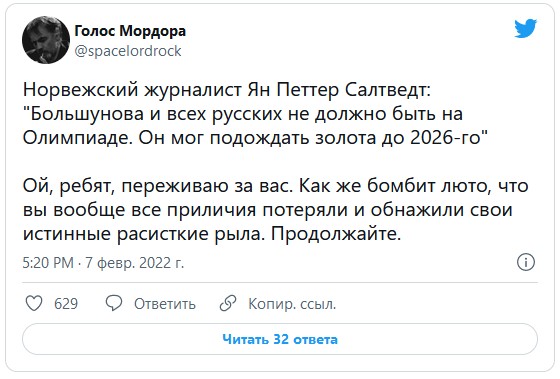The width and height of the screenshot is (560, 379).
Task: Open the tweet info circle icon
Action: coord(526,262)
